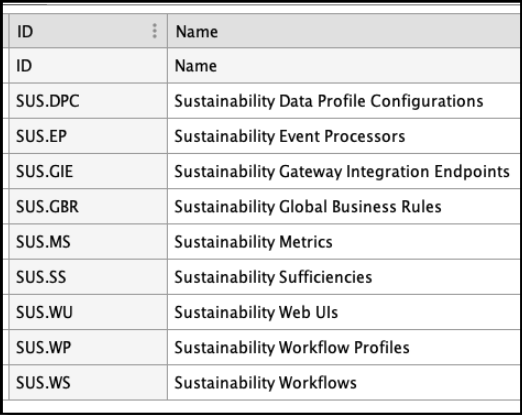Select the SUS.WP ID cell
This screenshot has width=522, height=415.
click(x=88, y=347)
